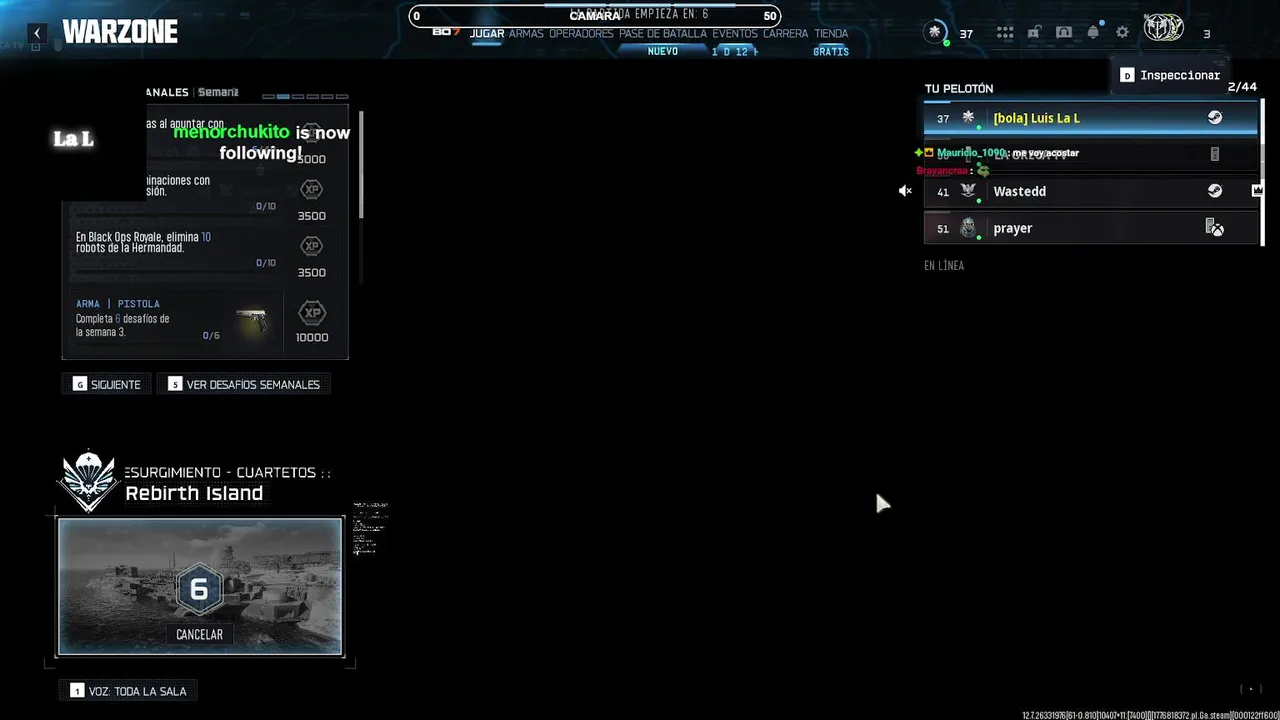Click the Steam platform icon for Wastedd
Image resolution: width=1280 pixels, height=720 pixels.
coord(1214,191)
